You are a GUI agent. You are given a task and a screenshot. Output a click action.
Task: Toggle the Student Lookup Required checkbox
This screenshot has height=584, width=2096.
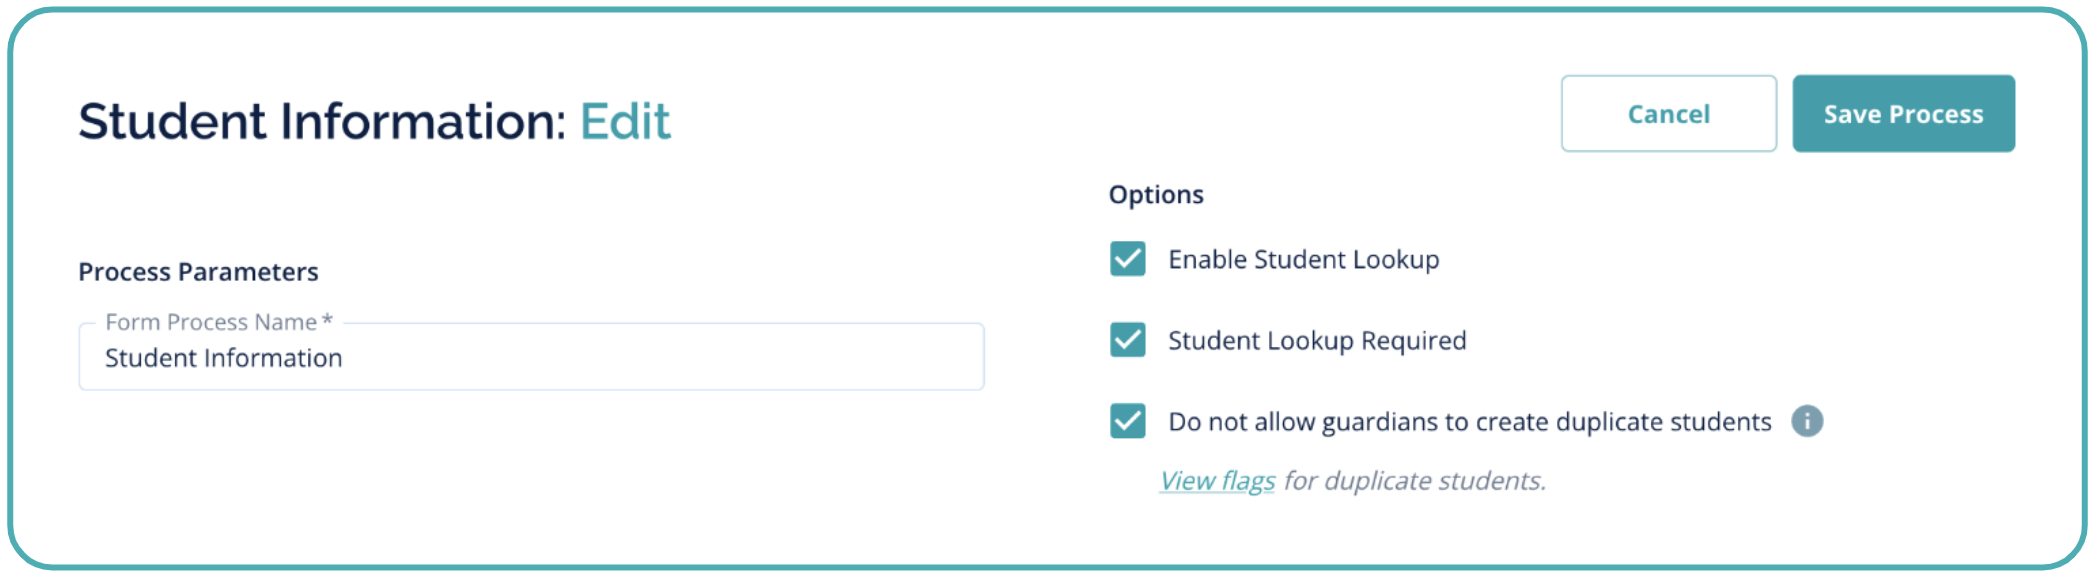[x=1127, y=340]
